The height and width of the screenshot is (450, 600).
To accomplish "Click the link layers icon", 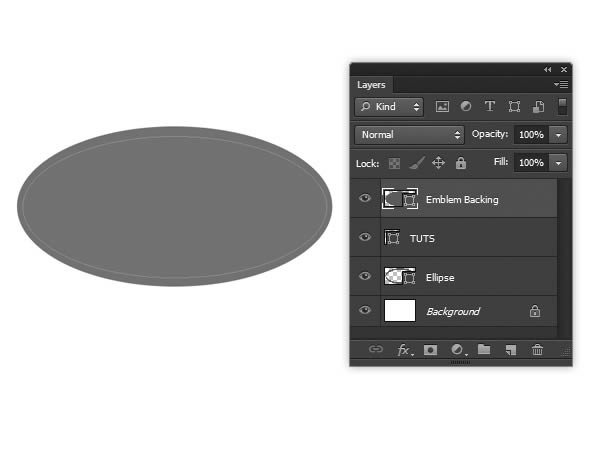I will (375, 349).
